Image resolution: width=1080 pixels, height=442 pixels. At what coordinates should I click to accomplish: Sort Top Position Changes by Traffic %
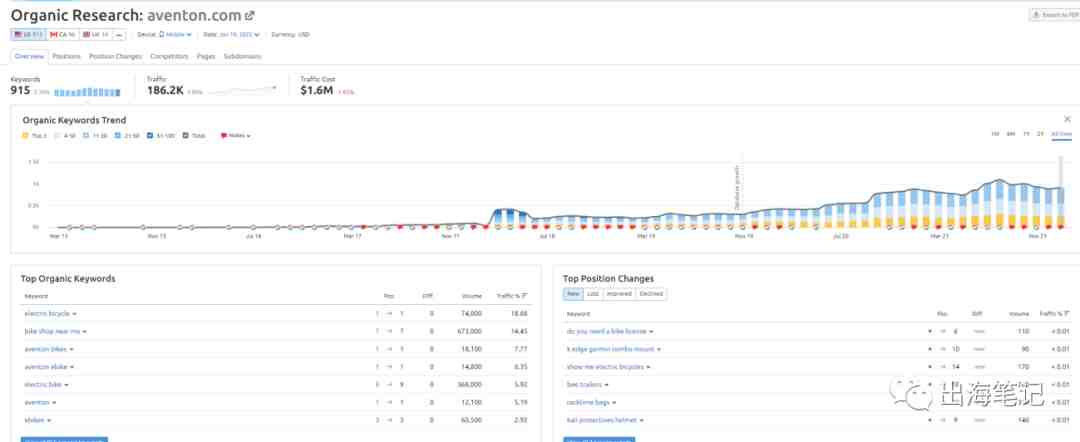coord(1055,314)
